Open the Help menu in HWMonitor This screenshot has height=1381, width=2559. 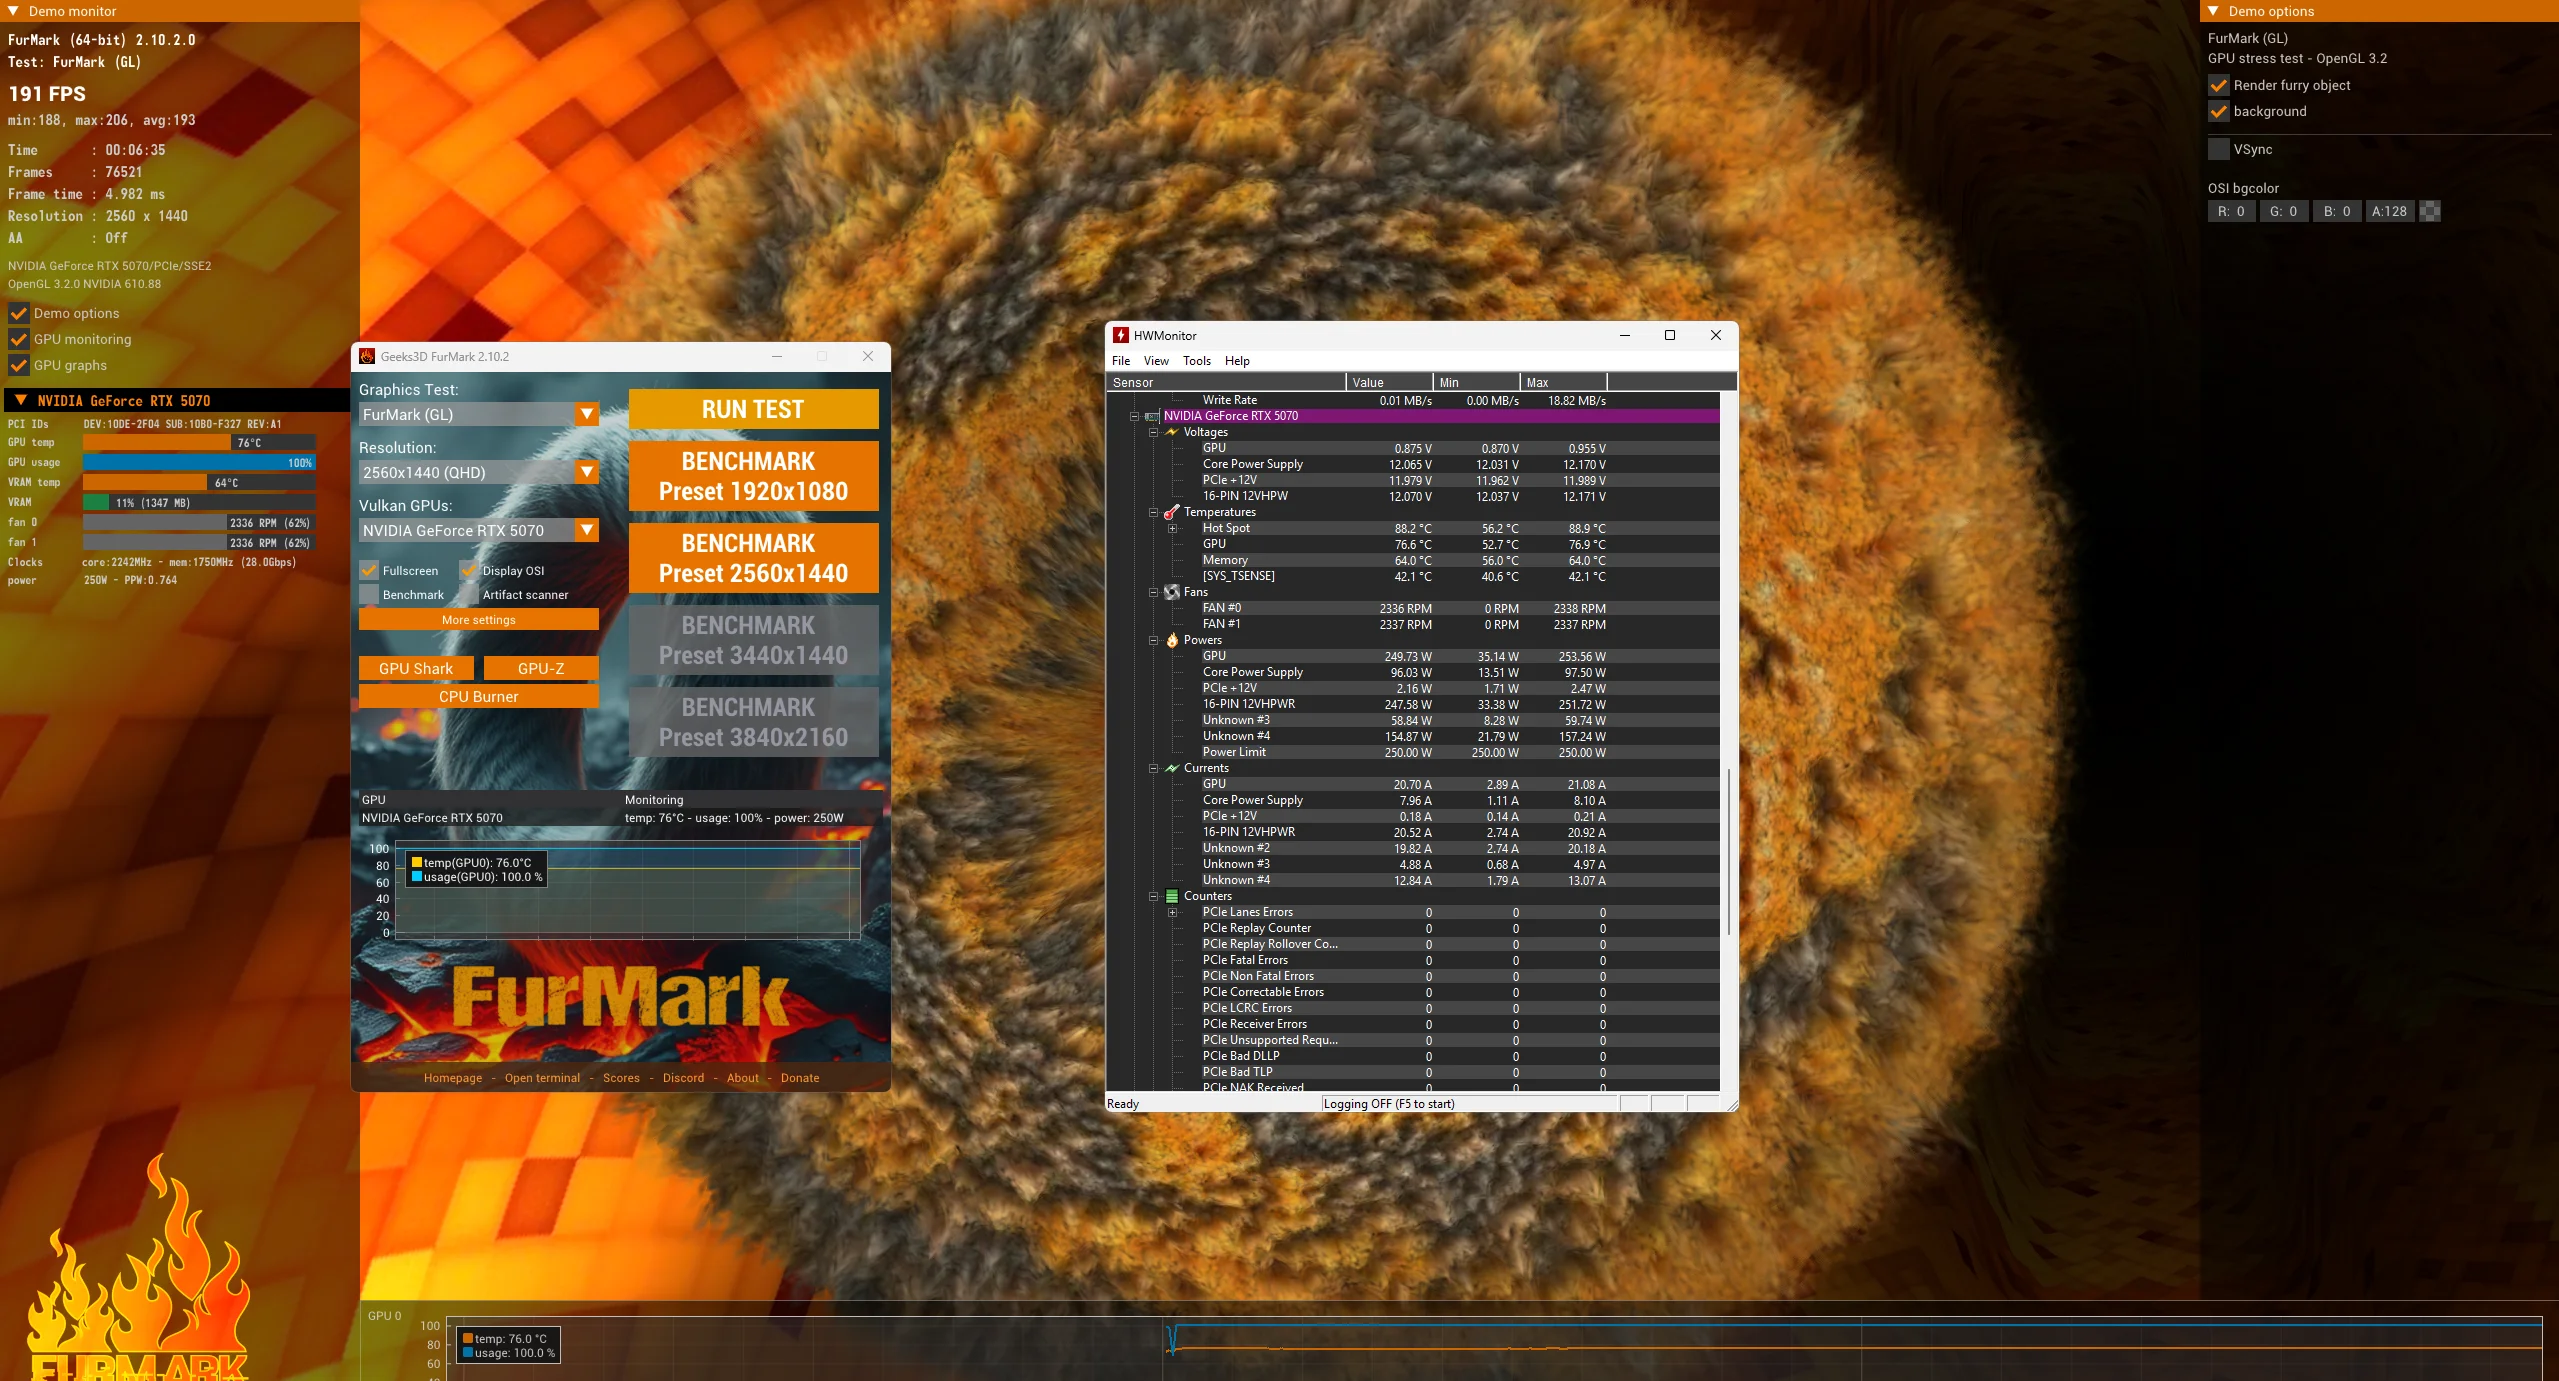coord(1237,361)
